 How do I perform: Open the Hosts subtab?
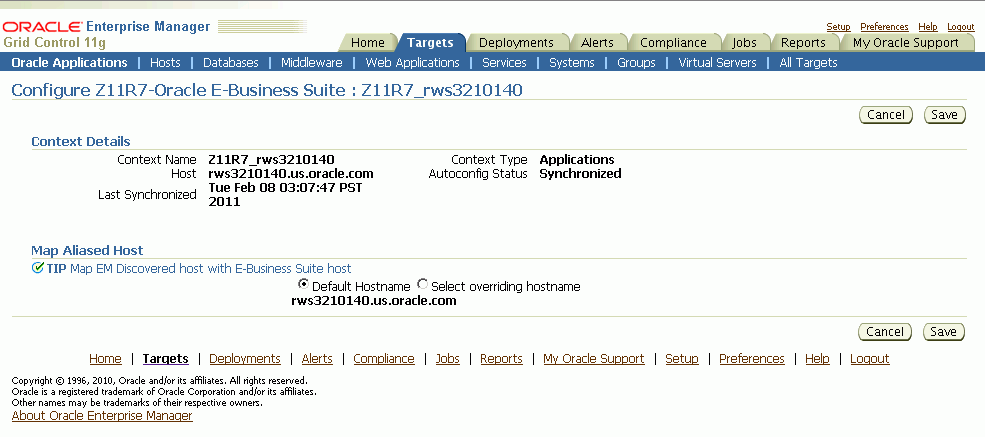click(165, 63)
